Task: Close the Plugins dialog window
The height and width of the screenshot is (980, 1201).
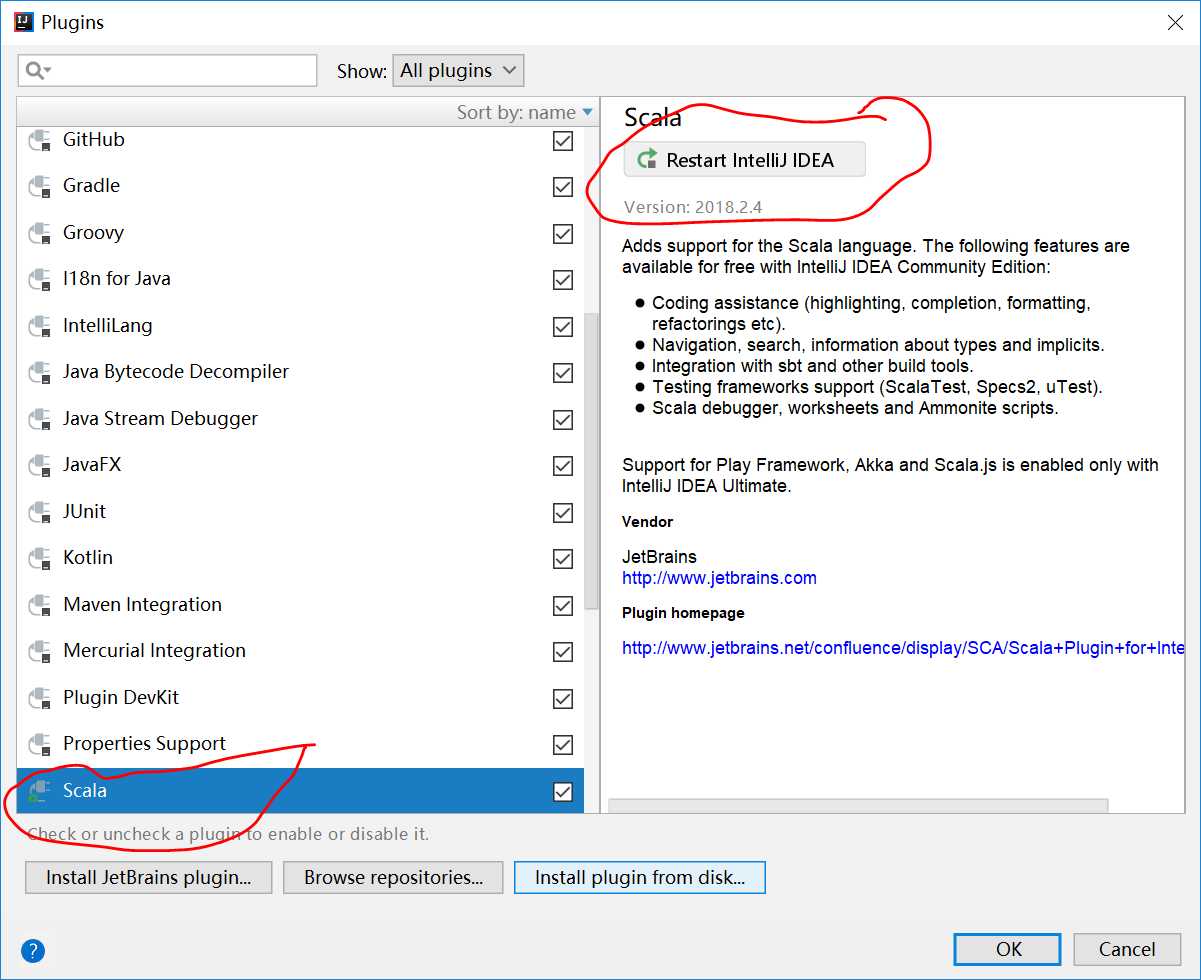Action: tap(1175, 22)
